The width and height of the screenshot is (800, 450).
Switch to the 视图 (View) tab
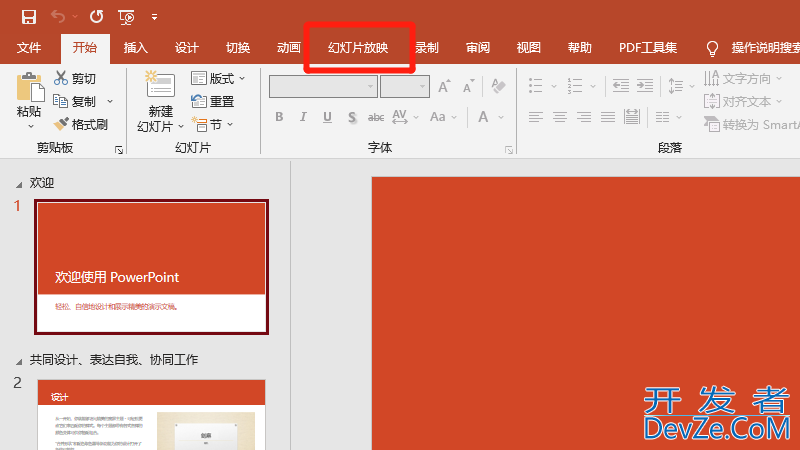coord(529,48)
